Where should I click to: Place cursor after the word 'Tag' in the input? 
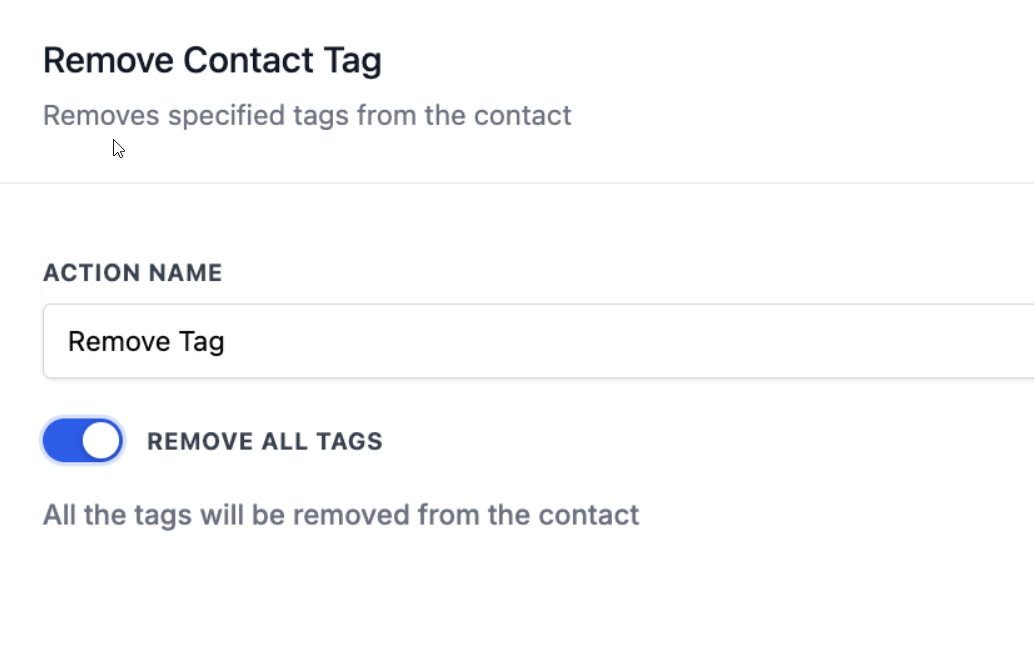pos(226,342)
